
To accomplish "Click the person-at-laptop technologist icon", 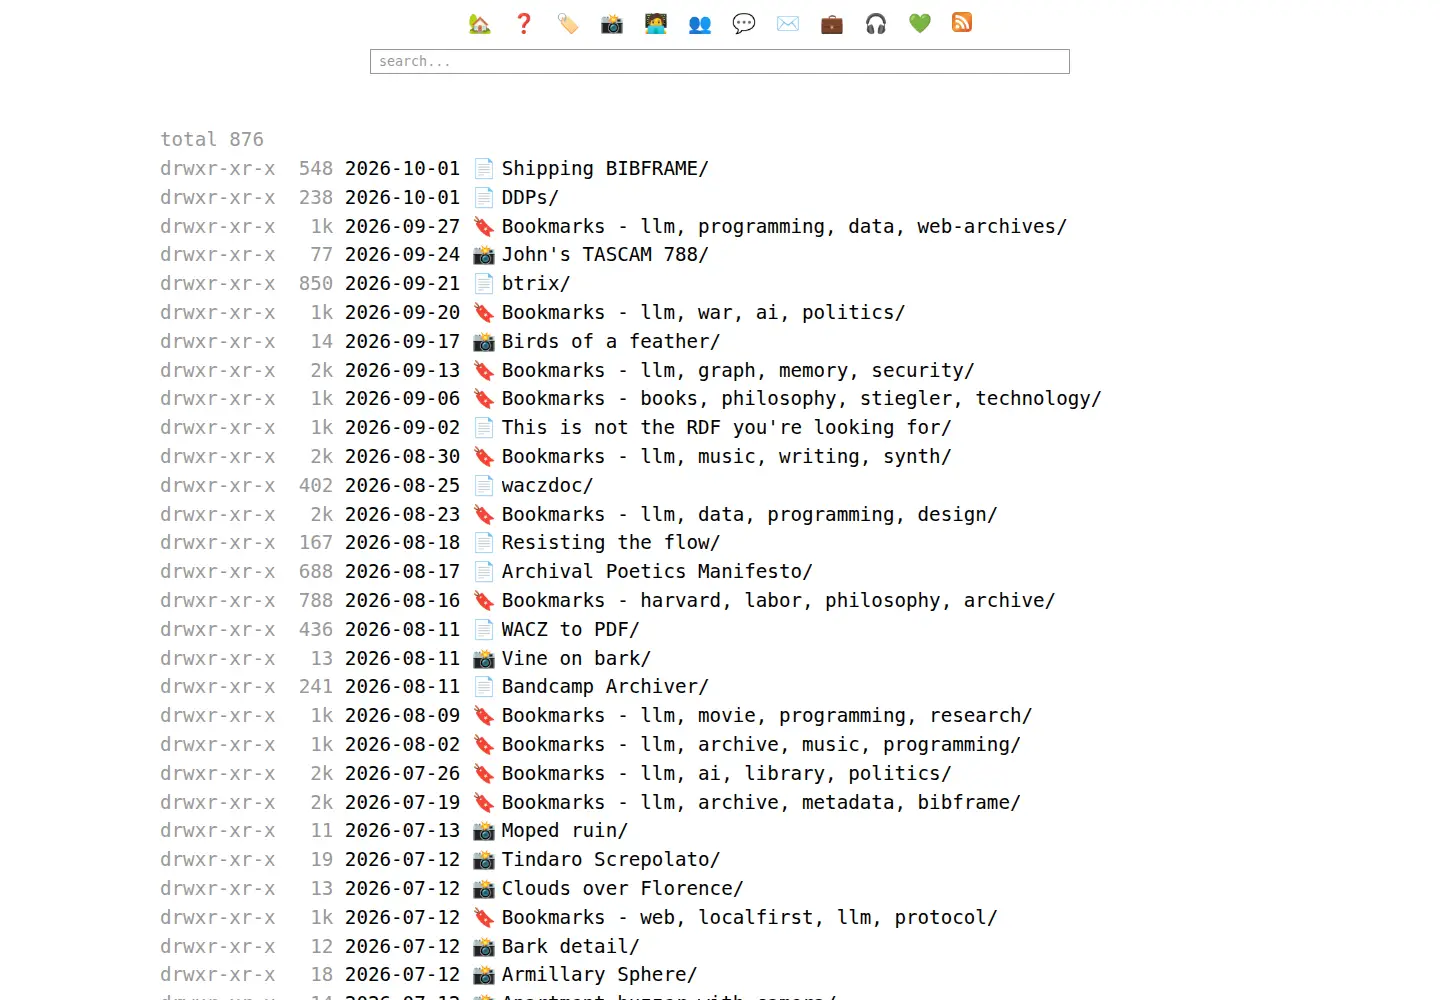I will coord(656,23).
